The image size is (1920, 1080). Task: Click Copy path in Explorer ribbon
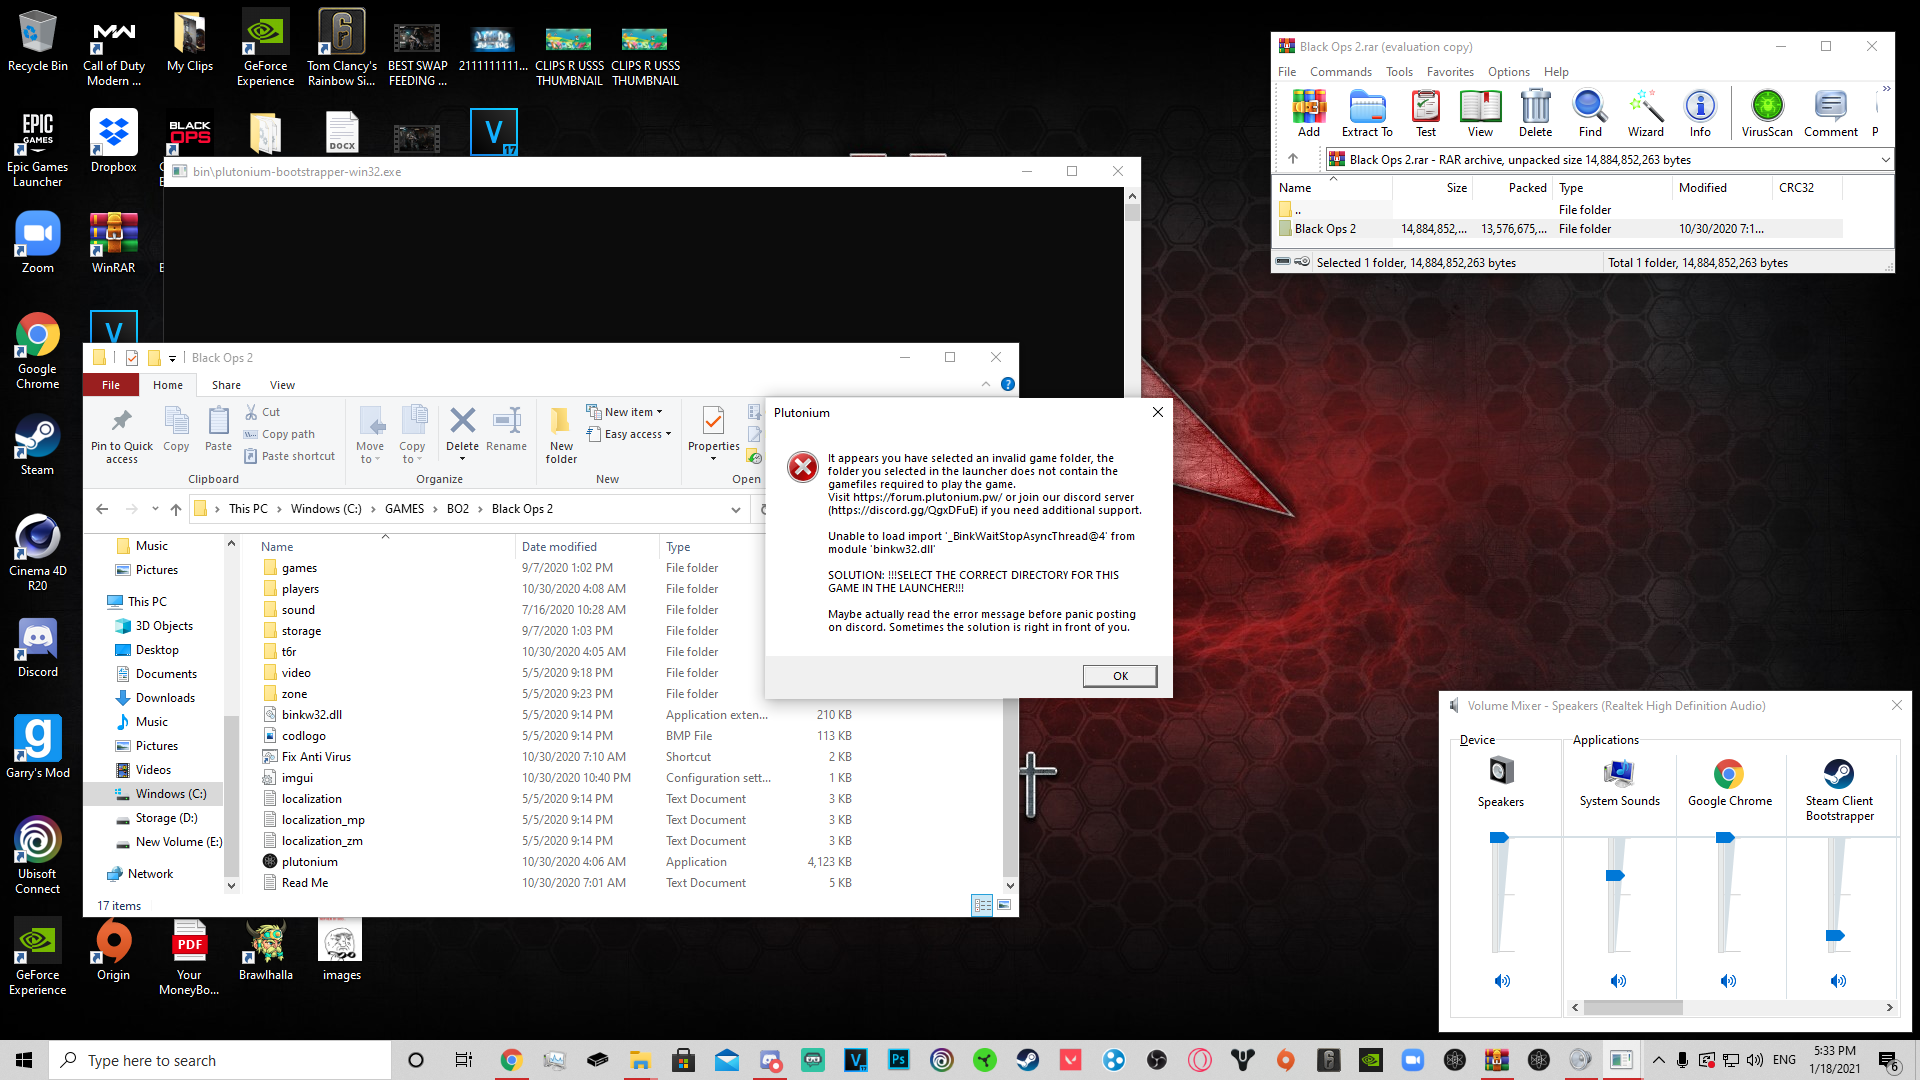(x=279, y=434)
